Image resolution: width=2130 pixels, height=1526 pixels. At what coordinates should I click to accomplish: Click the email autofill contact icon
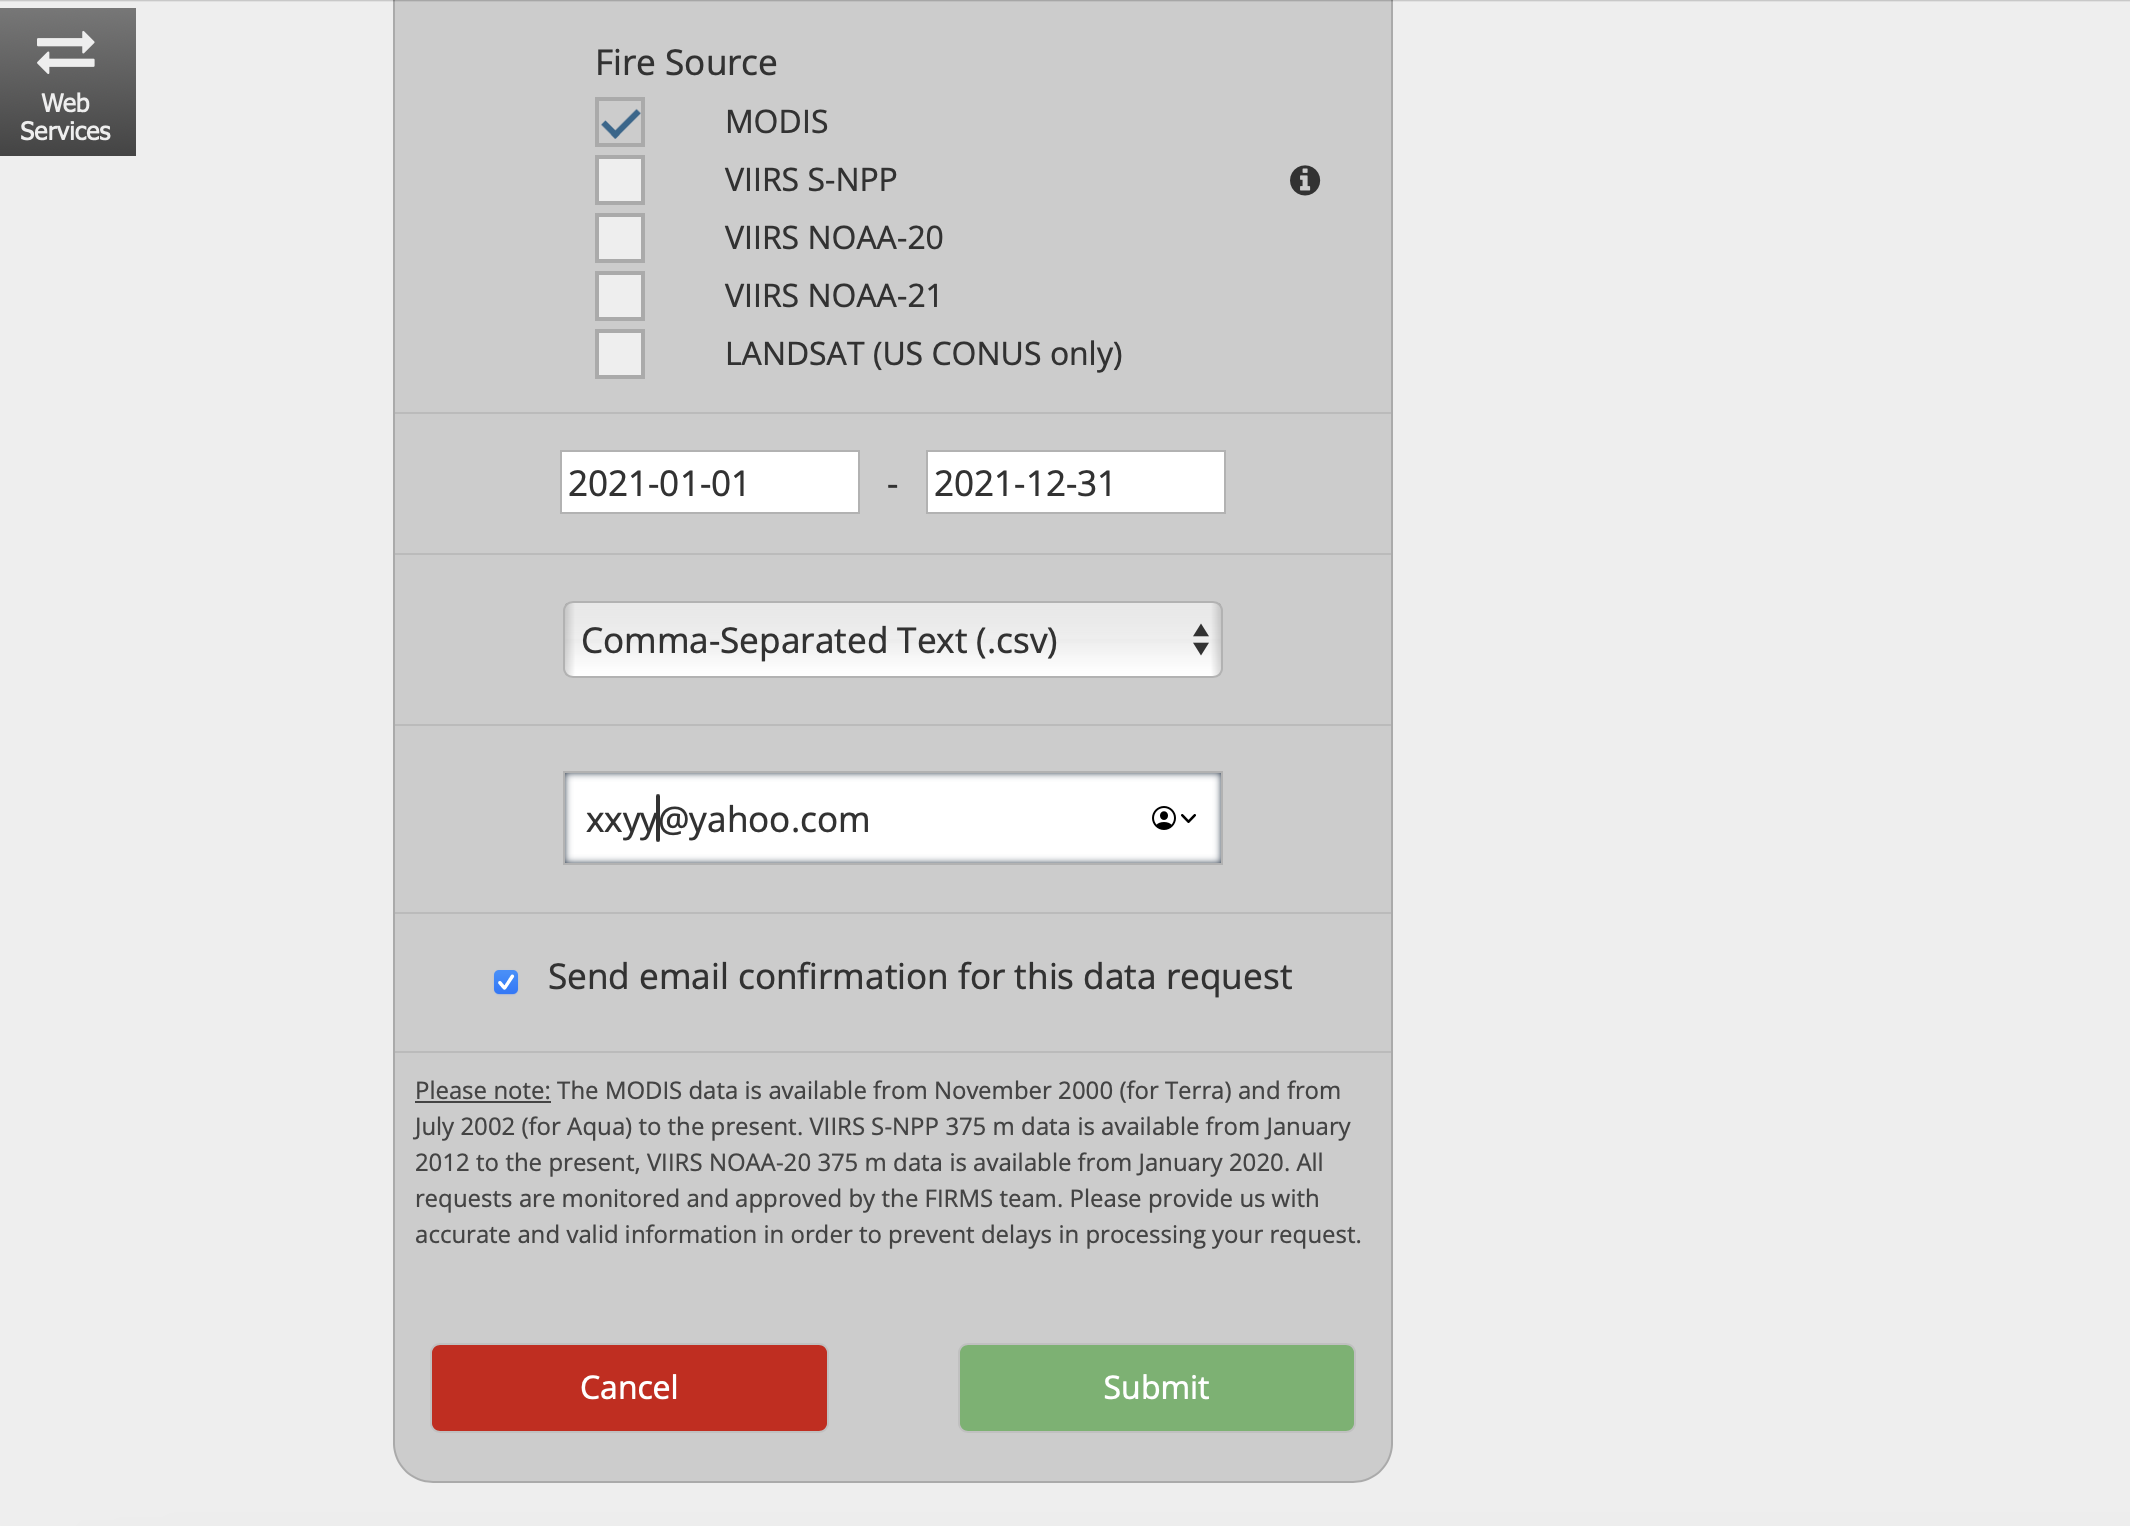pyautogui.click(x=1172, y=818)
